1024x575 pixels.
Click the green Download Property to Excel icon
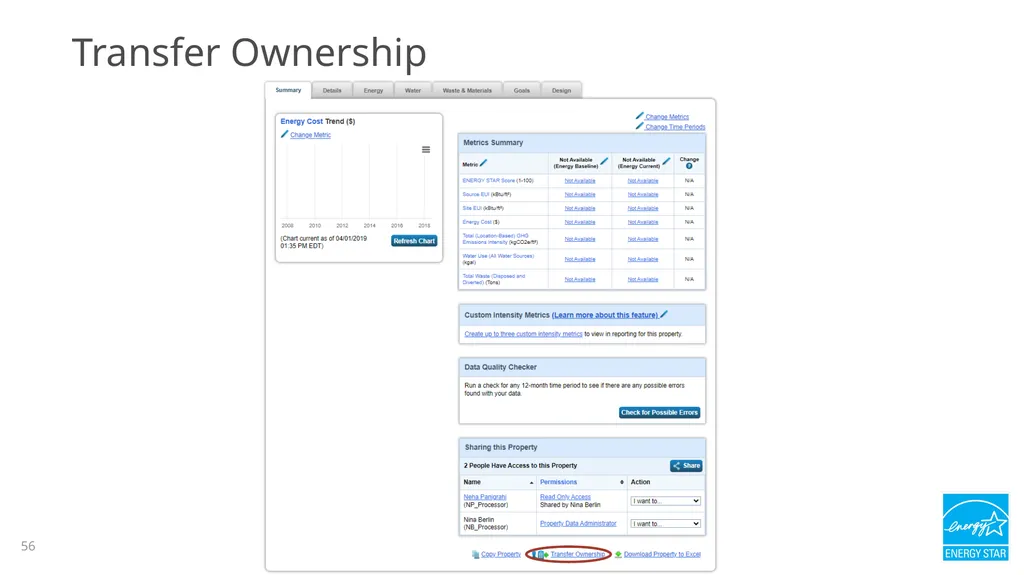click(618, 554)
